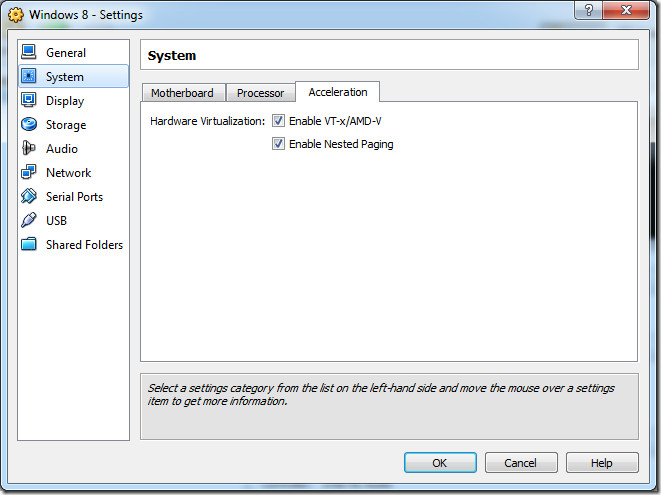Click the Serial Ports connector icon
This screenshot has width=661, height=495.
pyautogui.click(x=29, y=196)
